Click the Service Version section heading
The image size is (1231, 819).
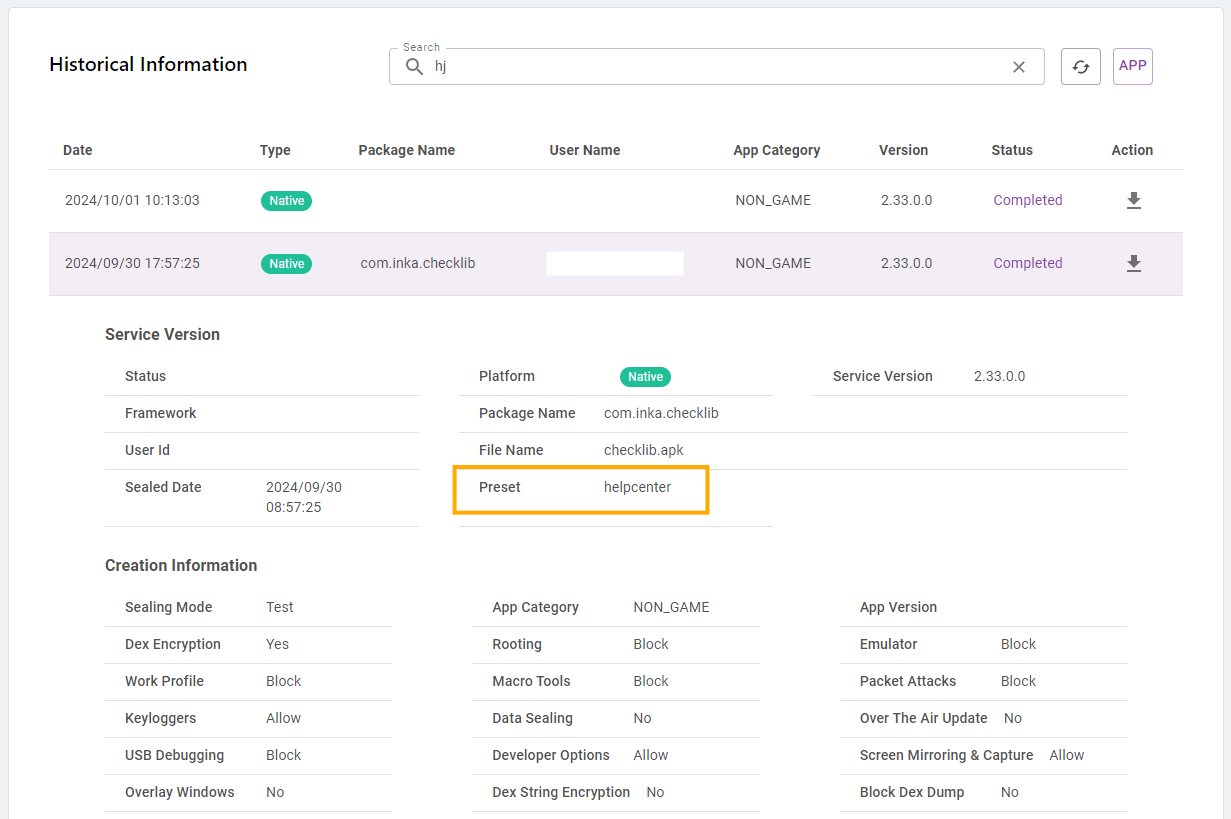(x=162, y=334)
